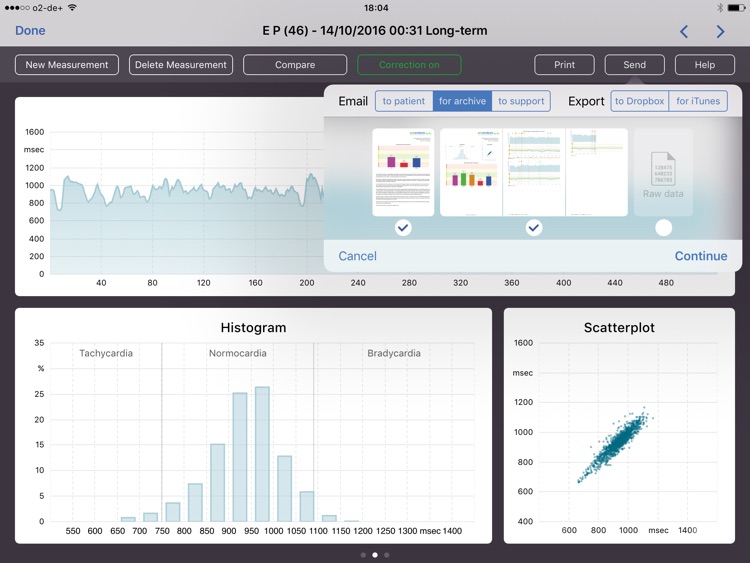Tap the tallest histogram bar near 950

click(262, 454)
